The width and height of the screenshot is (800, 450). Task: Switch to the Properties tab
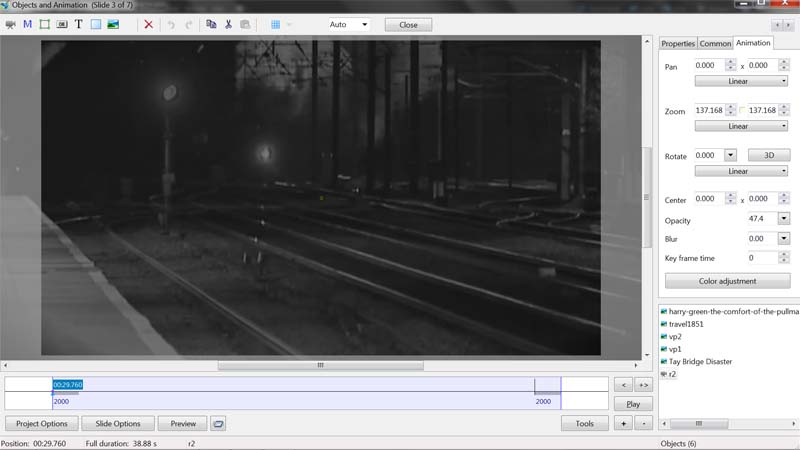coord(677,43)
